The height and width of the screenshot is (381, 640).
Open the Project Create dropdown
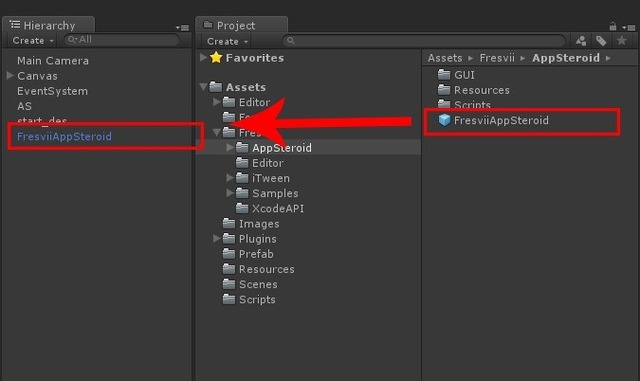(227, 41)
